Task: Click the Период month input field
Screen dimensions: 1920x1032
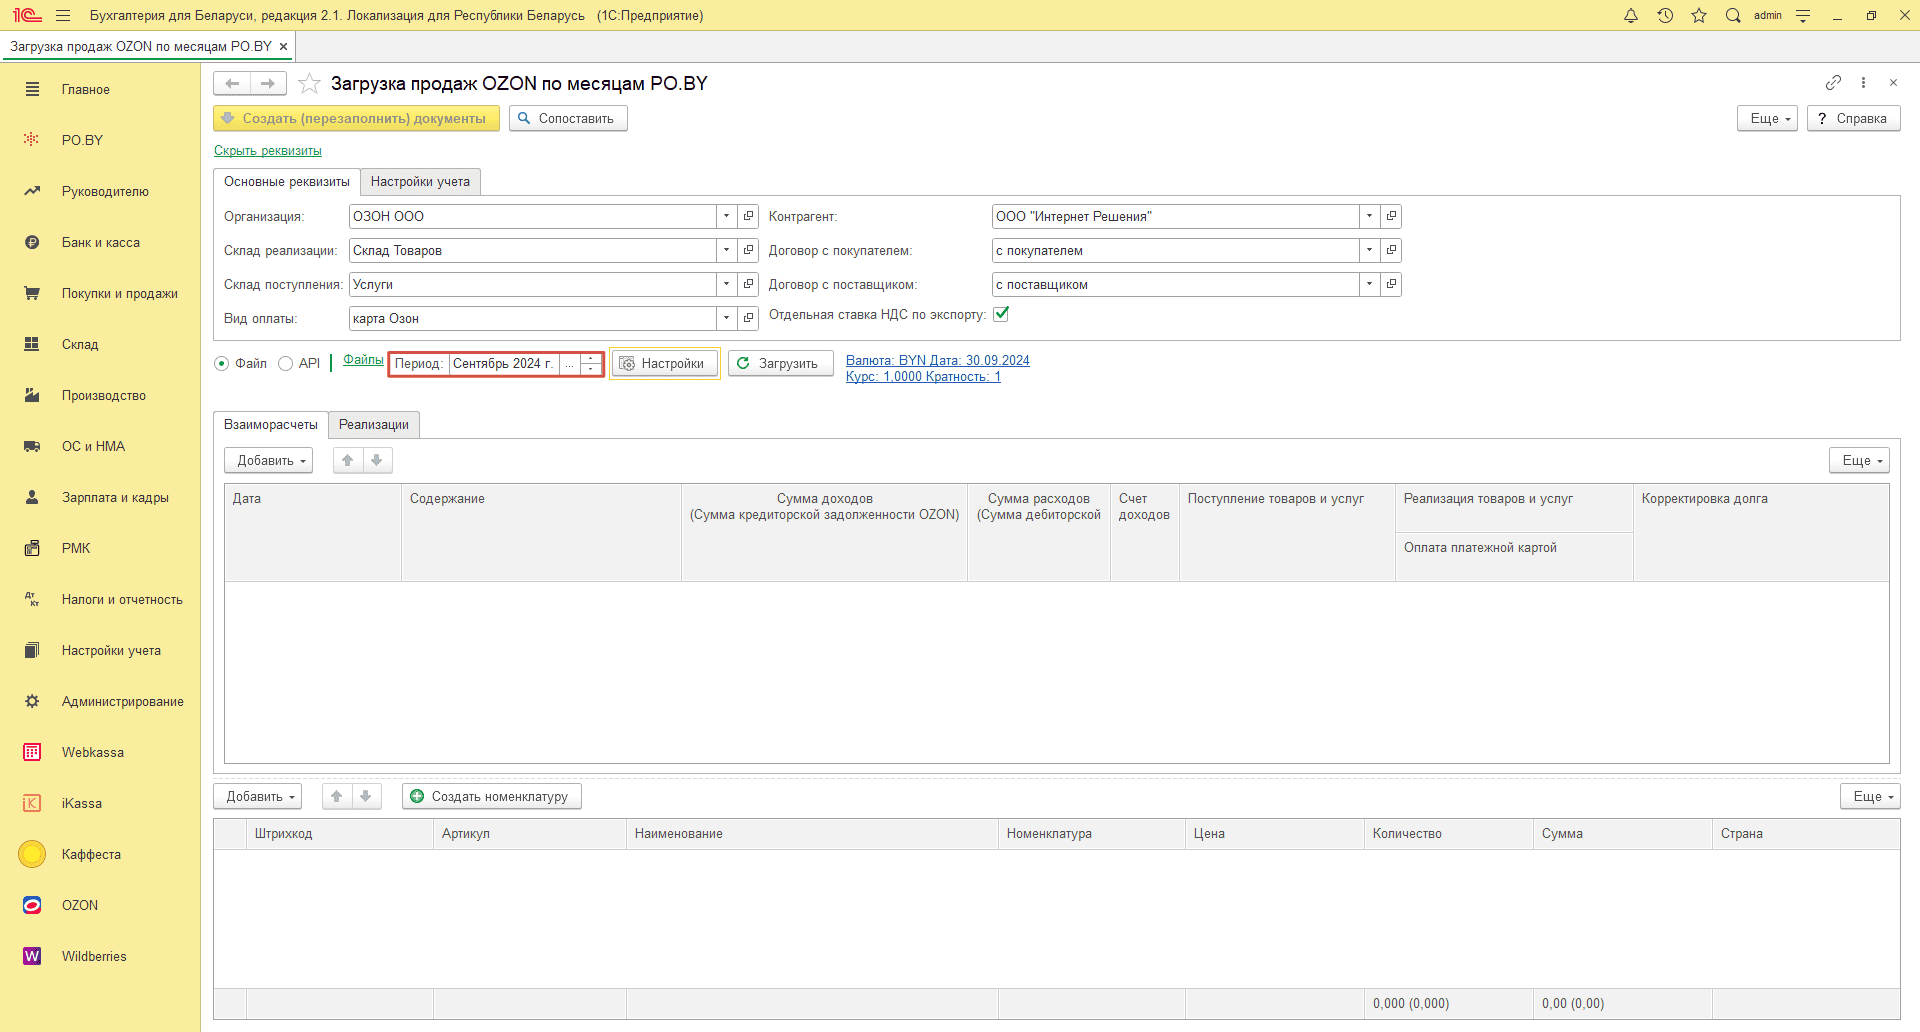Action: (x=504, y=363)
